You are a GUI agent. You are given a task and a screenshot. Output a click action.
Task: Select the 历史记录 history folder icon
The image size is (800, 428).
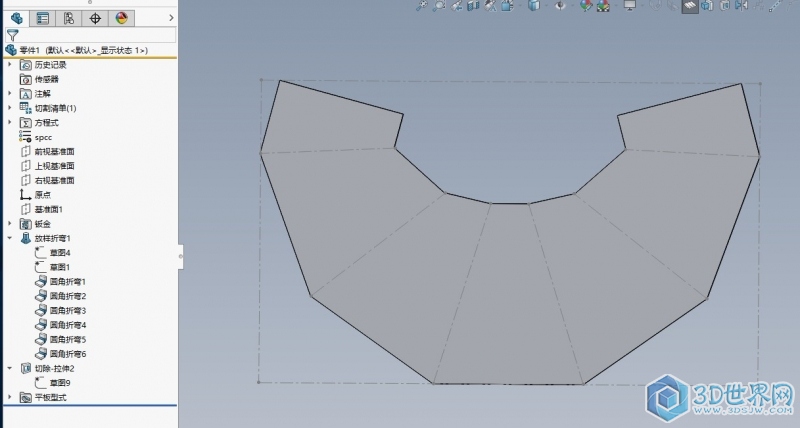(x=26, y=65)
